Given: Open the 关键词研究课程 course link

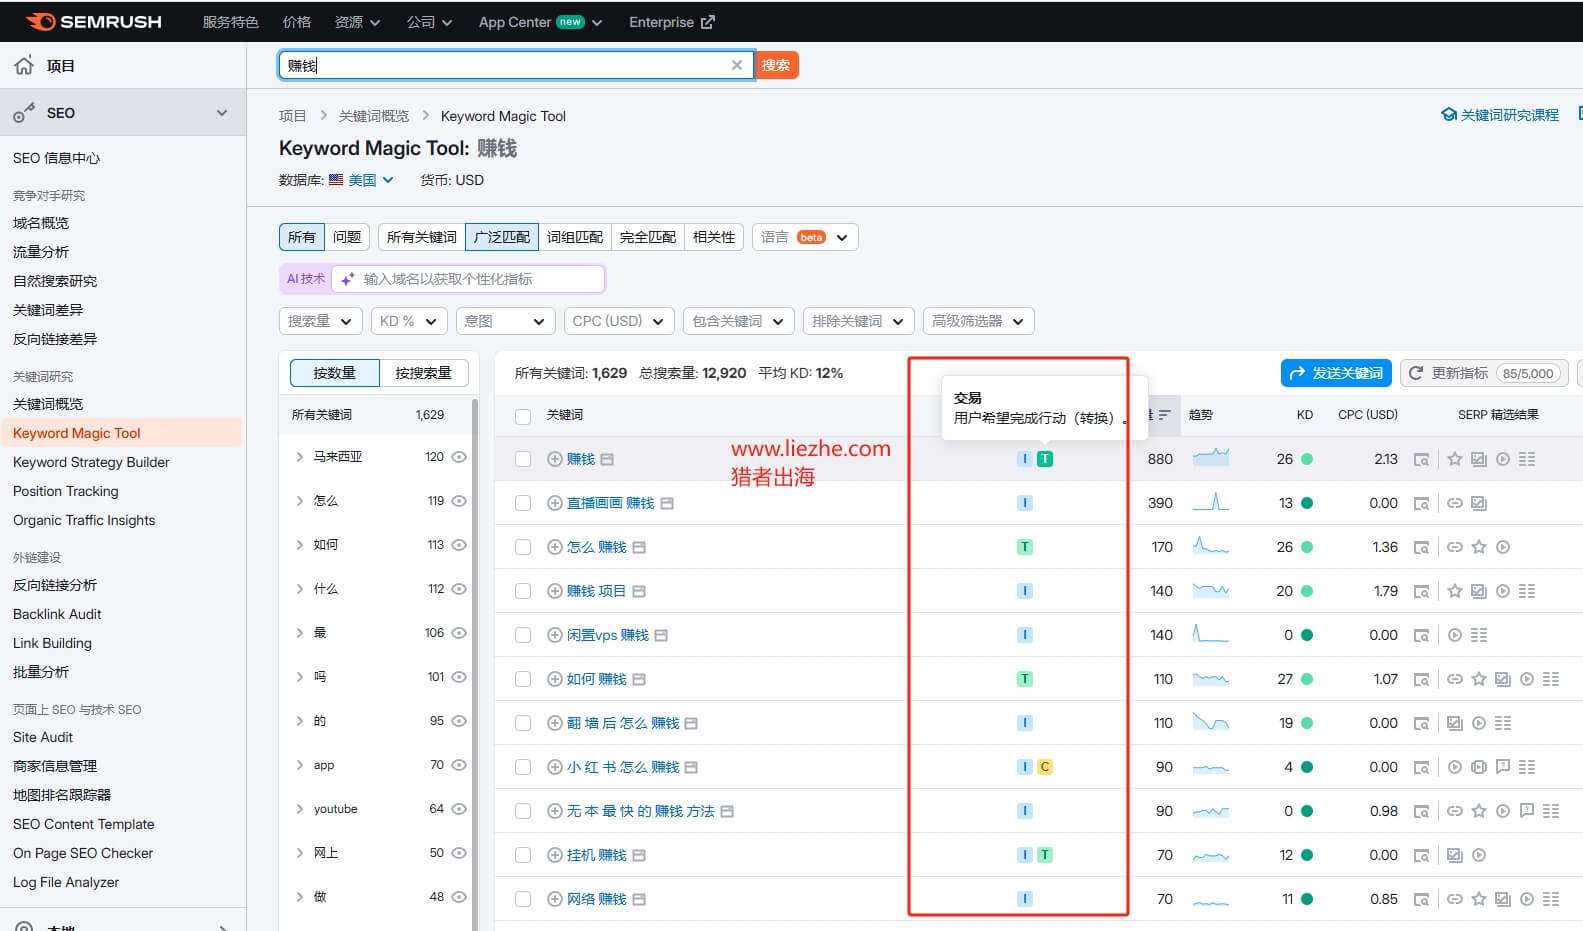Looking at the screenshot, I should coord(1500,115).
